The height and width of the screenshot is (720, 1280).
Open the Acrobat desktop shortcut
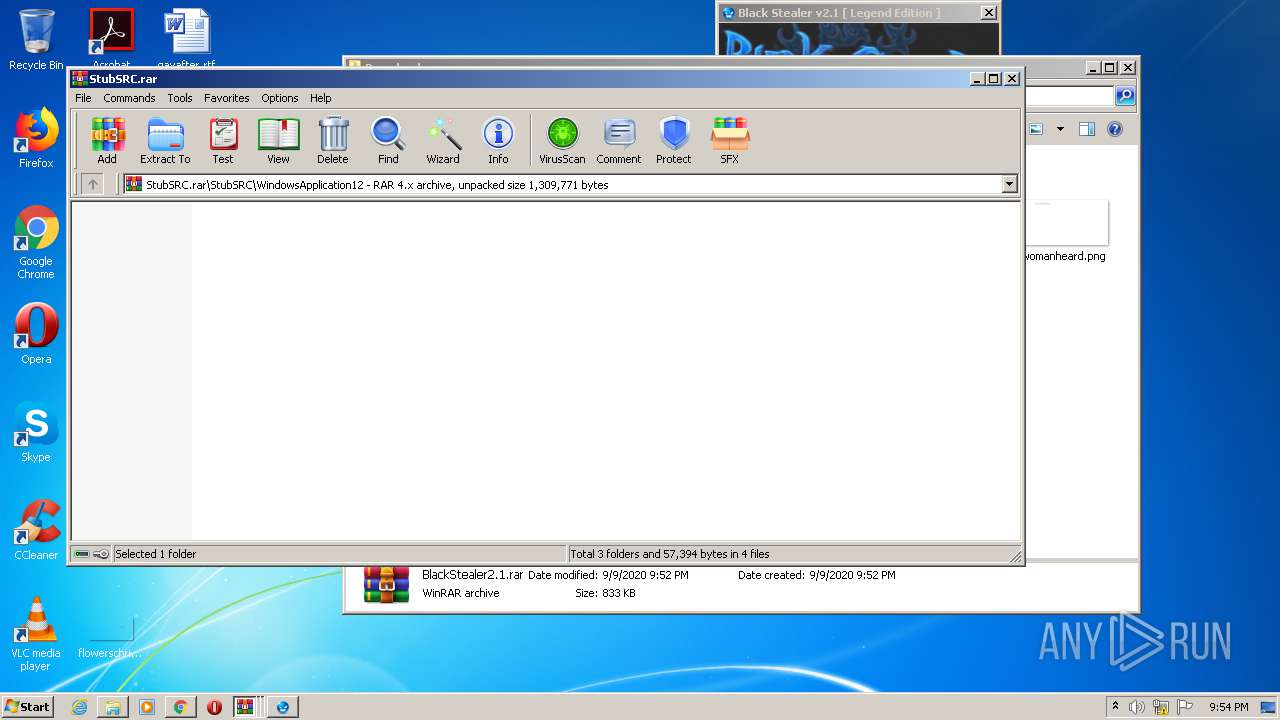pyautogui.click(x=111, y=37)
